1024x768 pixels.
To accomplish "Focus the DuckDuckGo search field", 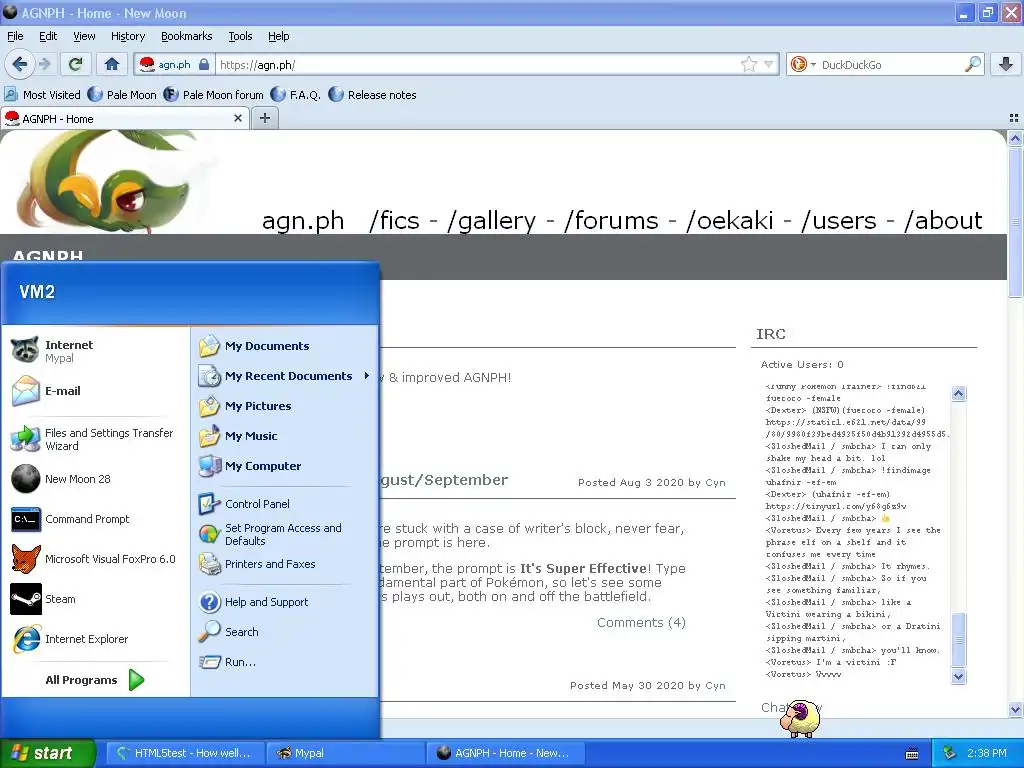I will [891, 65].
